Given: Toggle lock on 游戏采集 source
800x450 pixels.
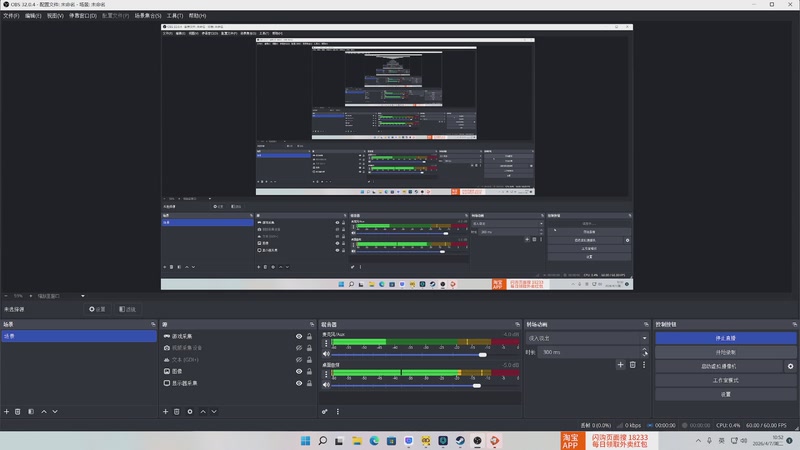Looking at the screenshot, I should click(309, 337).
